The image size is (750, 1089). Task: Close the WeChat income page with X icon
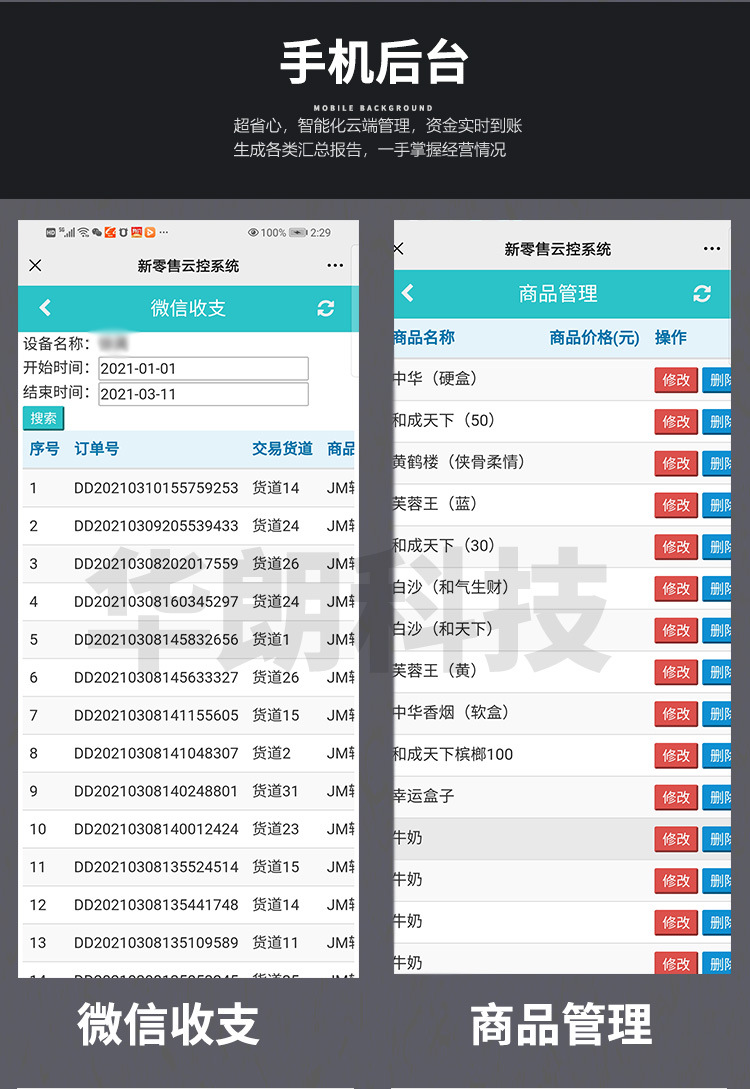pos(35,265)
